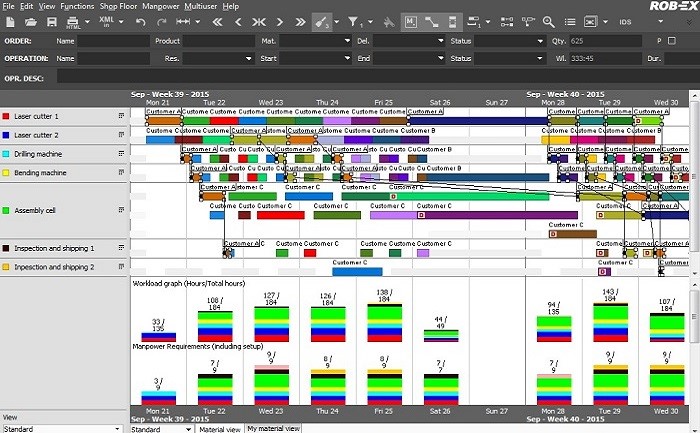Open the order Del. dropdown

[441, 41]
